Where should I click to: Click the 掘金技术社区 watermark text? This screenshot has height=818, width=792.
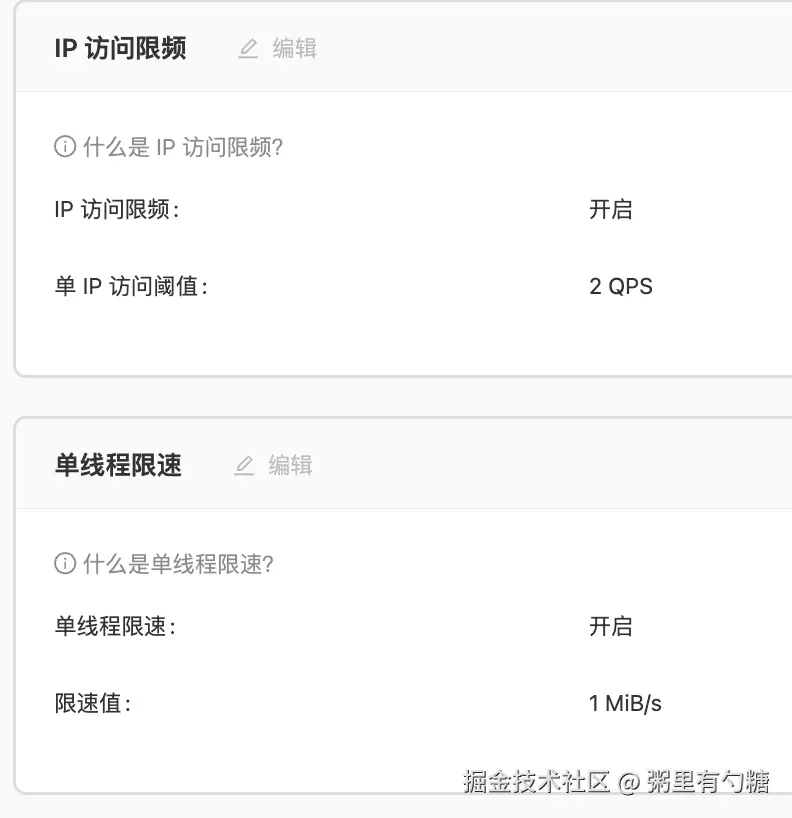point(536,781)
